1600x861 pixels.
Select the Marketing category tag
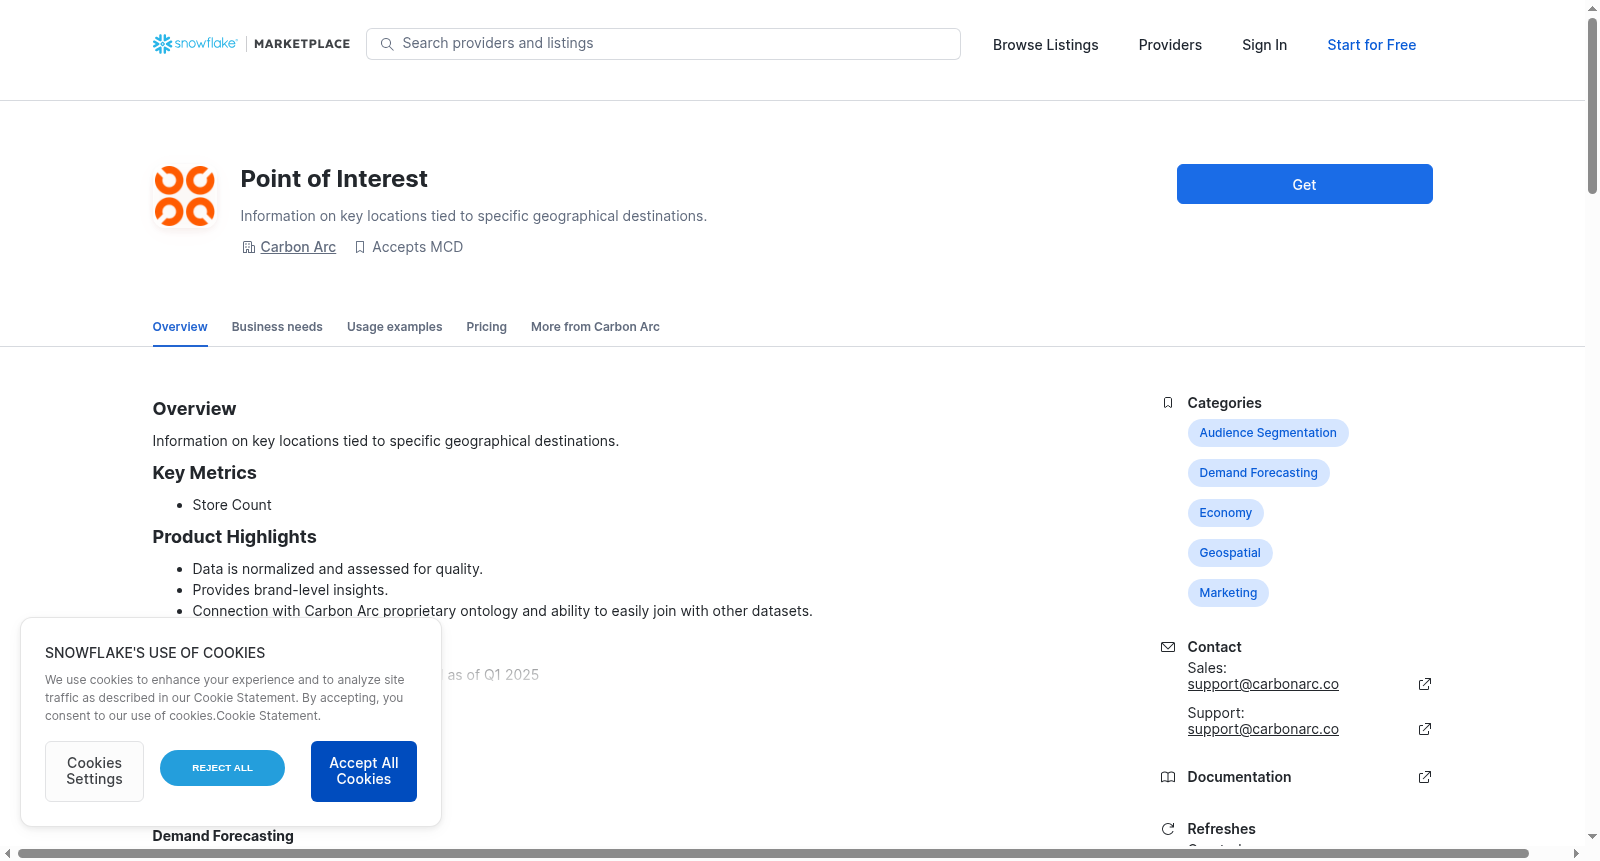1228,593
